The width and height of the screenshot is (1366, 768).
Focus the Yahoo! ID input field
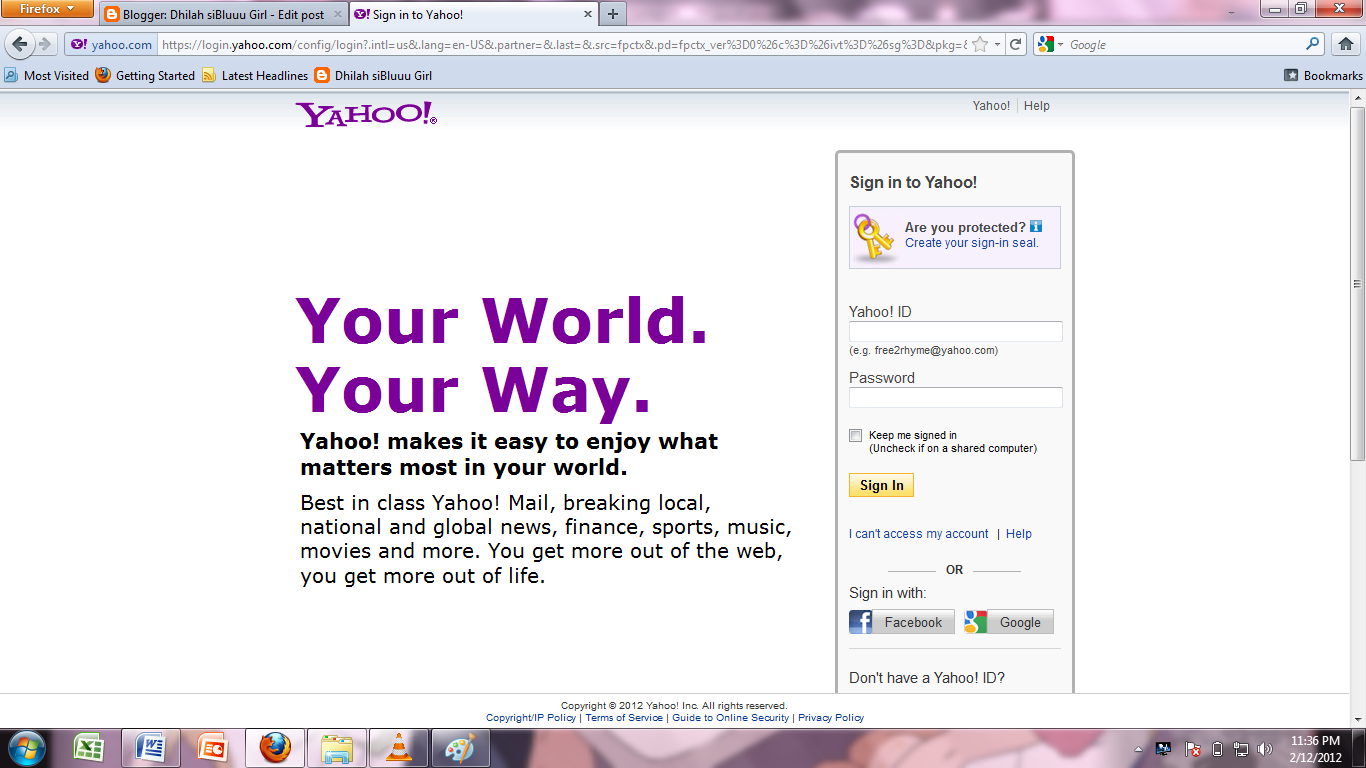point(955,332)
